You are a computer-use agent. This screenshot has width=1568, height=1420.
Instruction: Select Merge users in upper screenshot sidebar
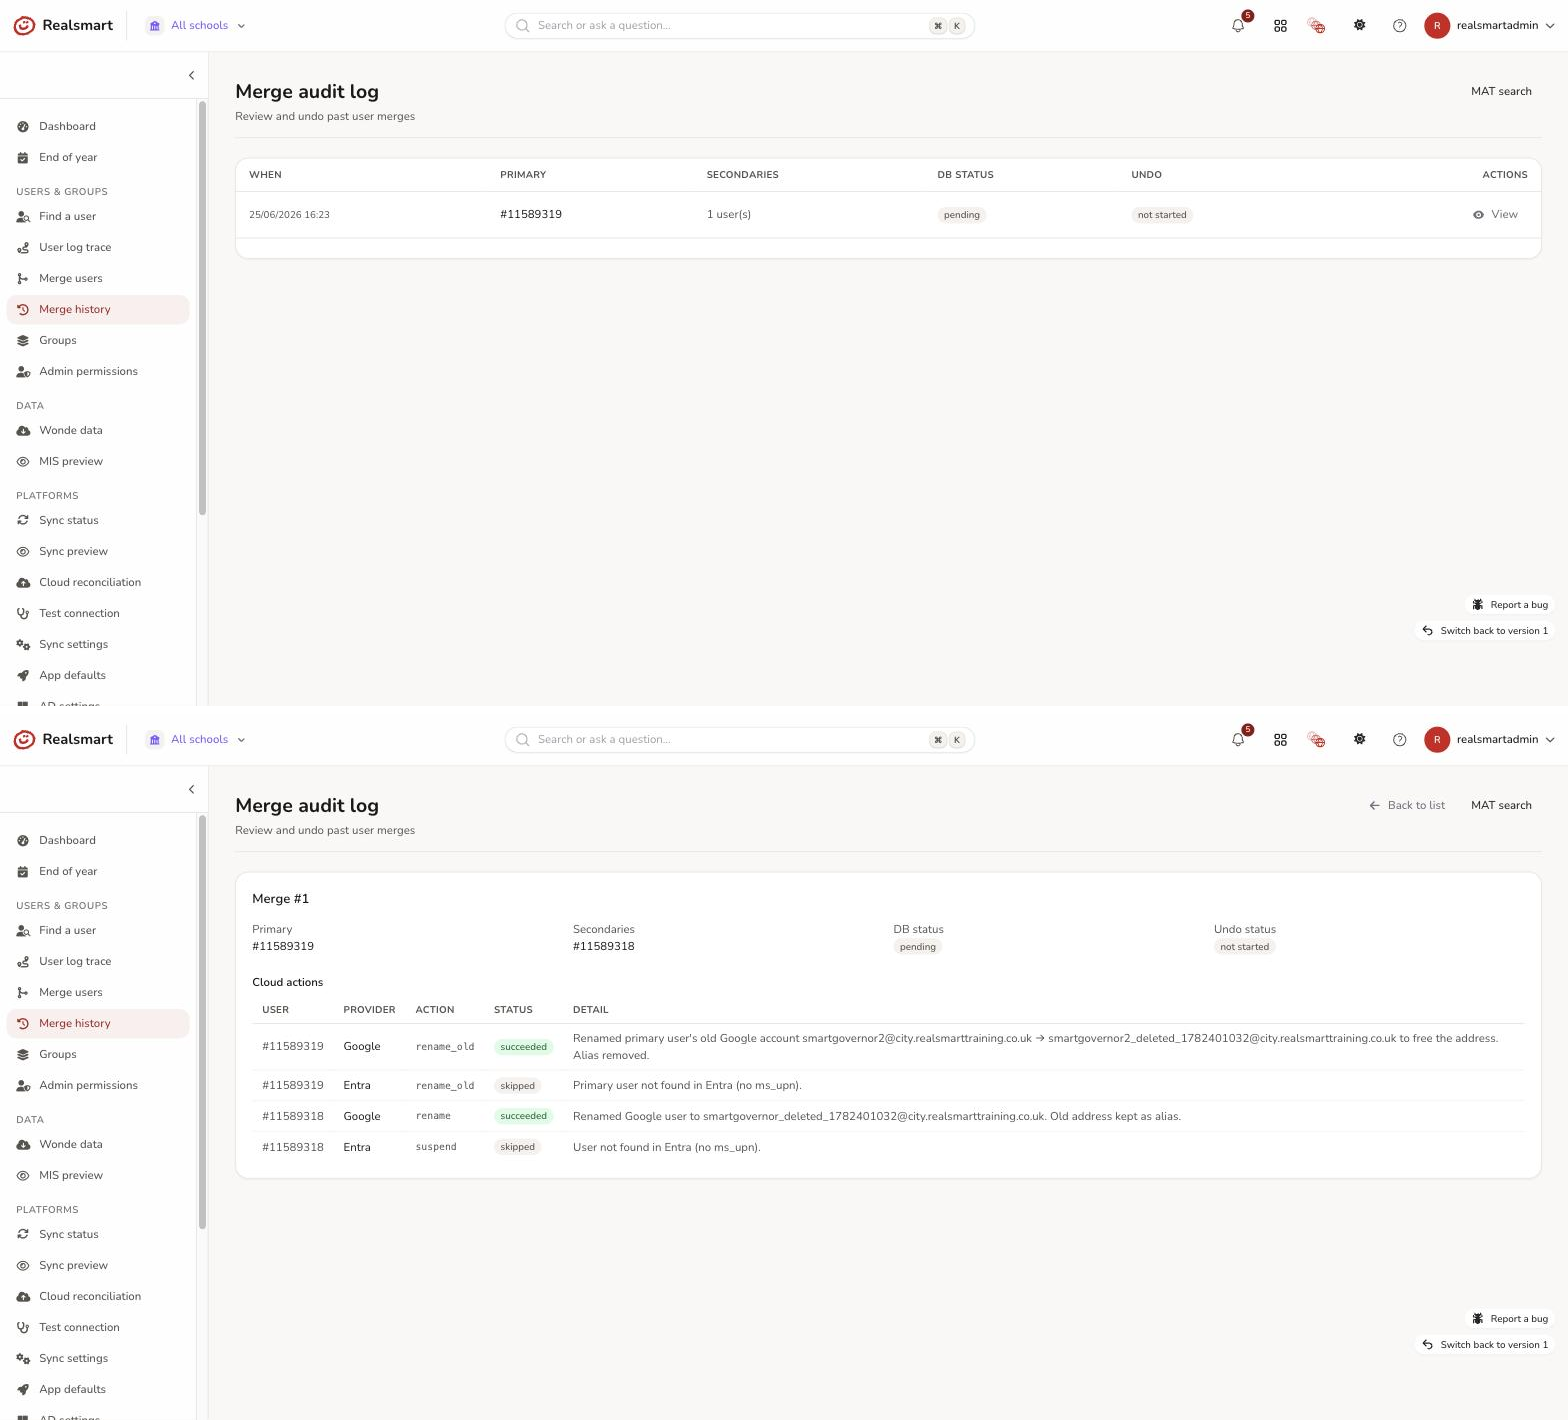pyautogui.click(x=98, y=279)
